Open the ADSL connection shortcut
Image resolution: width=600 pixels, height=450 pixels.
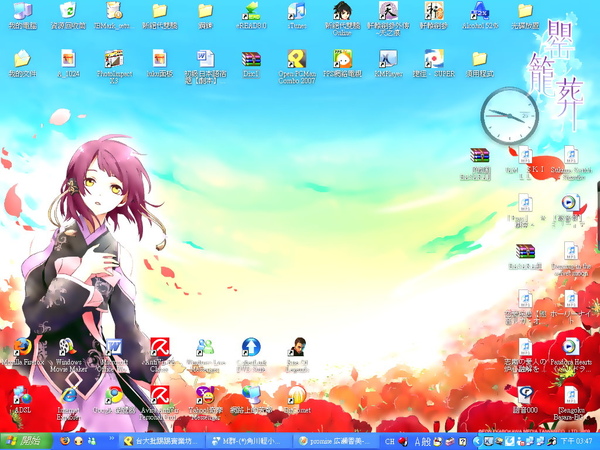[x=22, y=400]
